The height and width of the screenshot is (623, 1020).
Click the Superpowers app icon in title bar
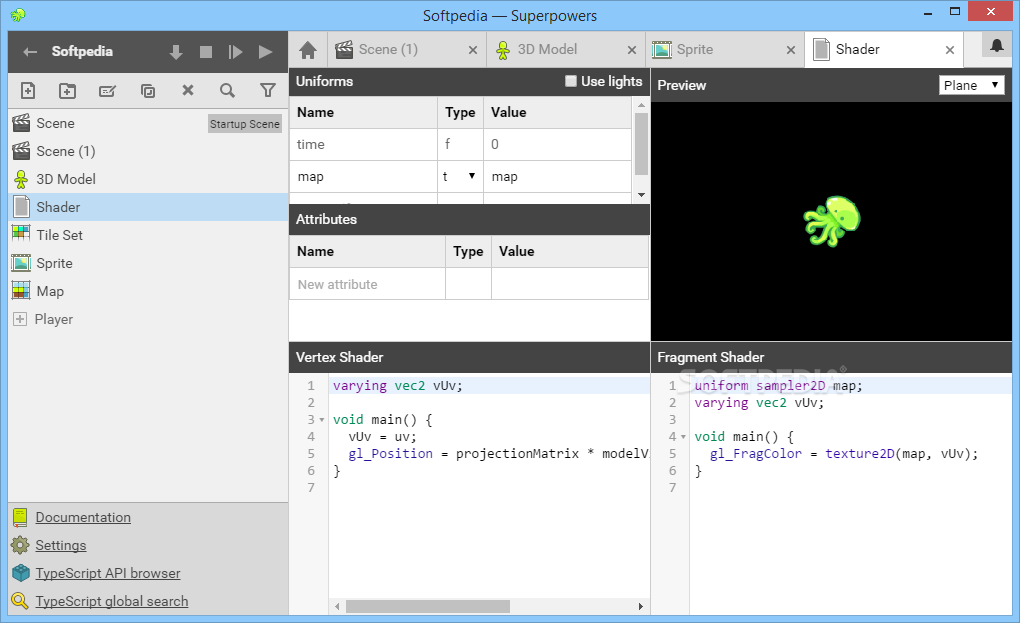point(18,14)
